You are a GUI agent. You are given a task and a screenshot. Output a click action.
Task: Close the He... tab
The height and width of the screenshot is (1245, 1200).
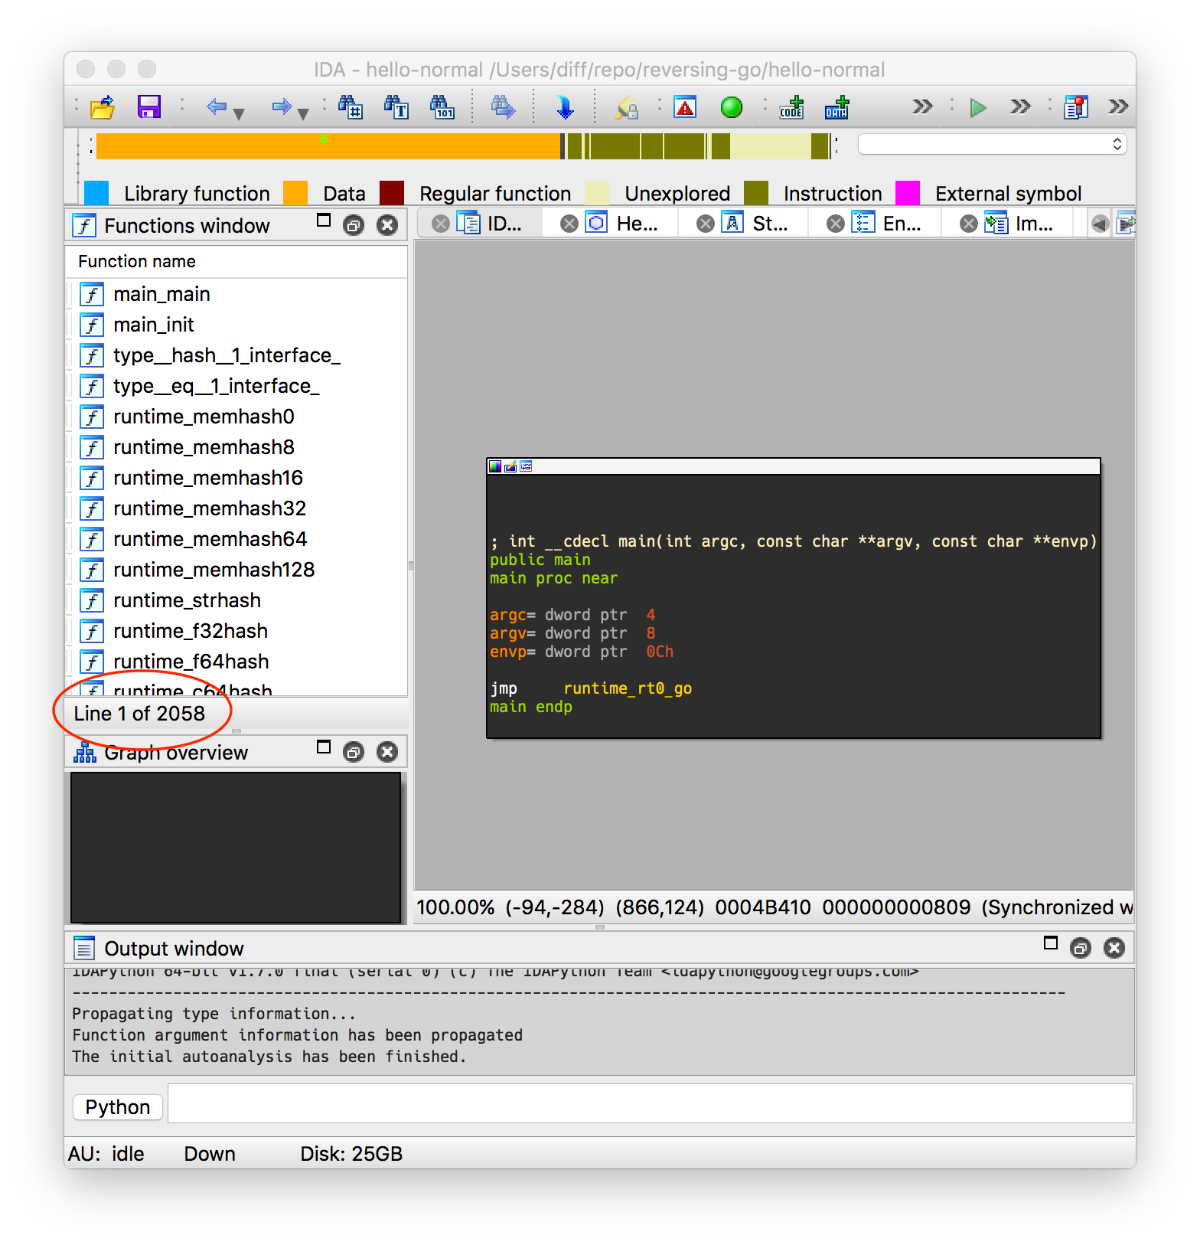tap(569, 224)
